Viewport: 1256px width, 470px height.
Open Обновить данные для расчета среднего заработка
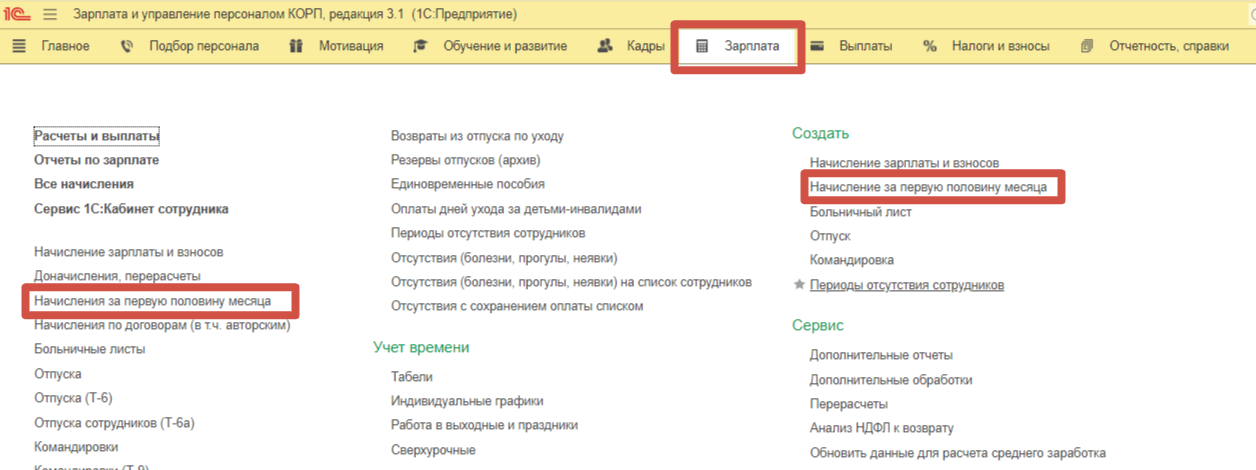point(958,453)
